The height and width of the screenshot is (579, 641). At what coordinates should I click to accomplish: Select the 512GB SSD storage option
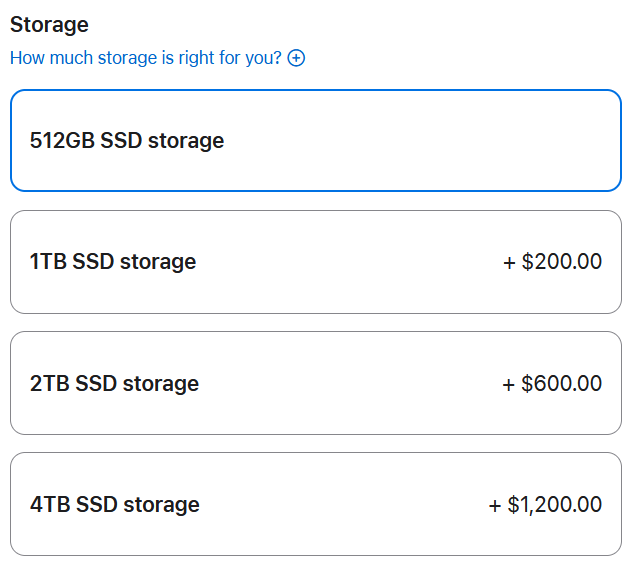(x=315, y=140)
